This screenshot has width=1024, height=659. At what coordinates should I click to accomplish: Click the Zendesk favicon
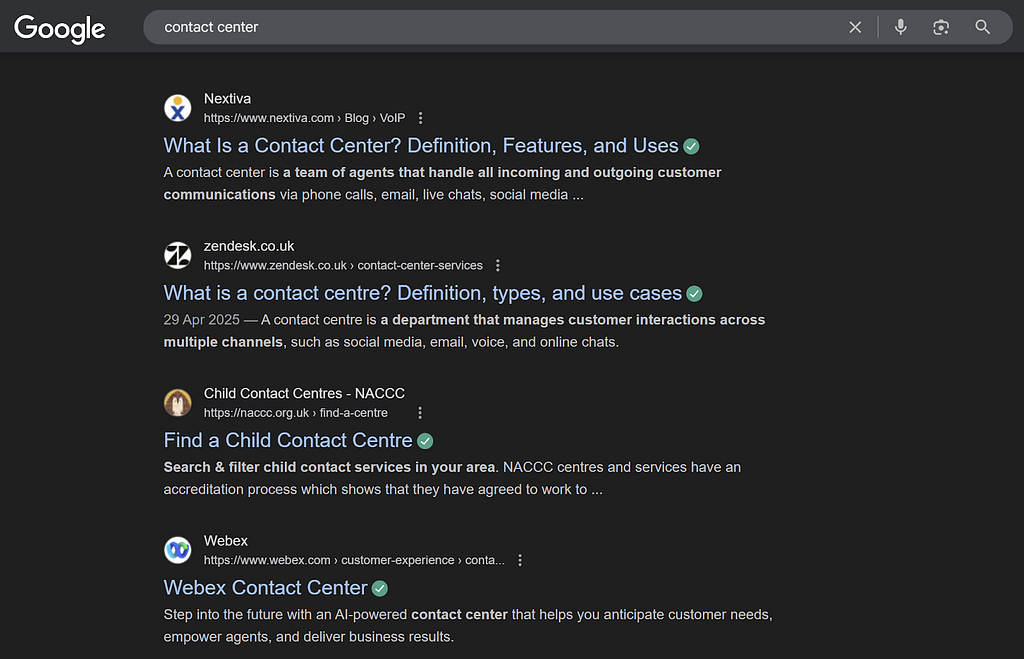[x=178, y=255]
